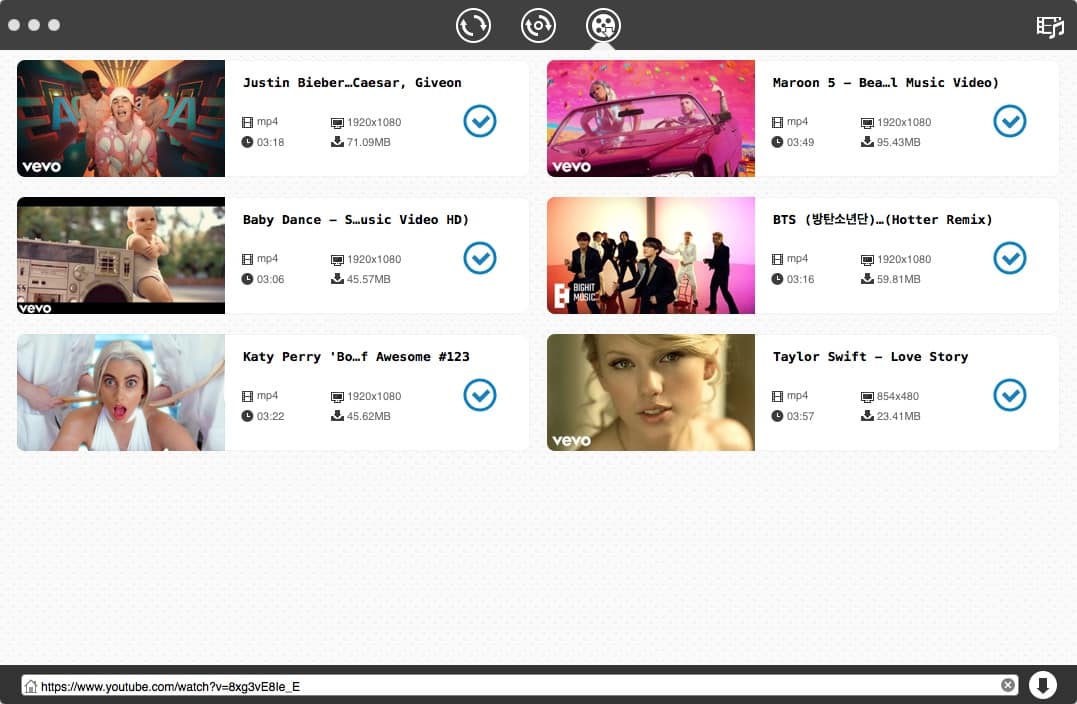Click the clock icon beside 03:18

[247, 142]
